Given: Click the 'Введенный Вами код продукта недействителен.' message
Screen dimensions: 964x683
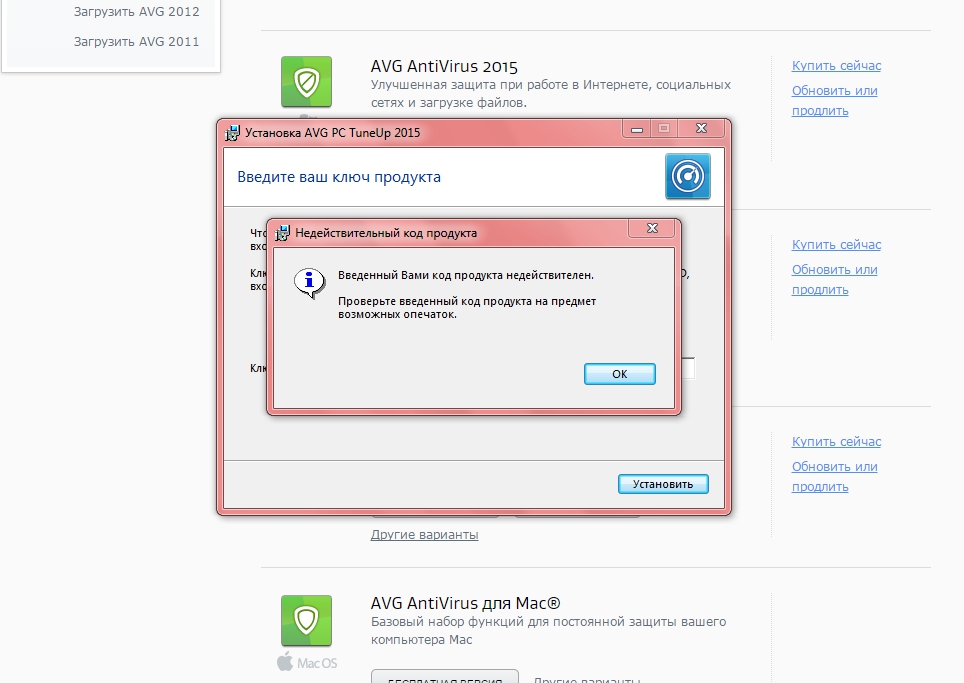Looking at the screenshot, I should pyautogui.click(x=466, y=275).
